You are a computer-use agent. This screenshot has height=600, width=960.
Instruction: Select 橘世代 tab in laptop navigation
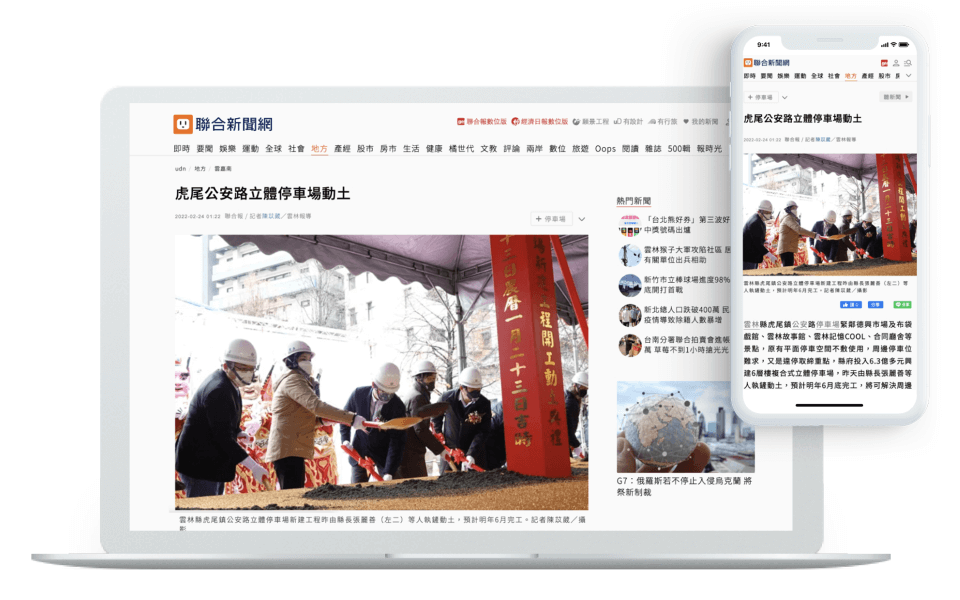[461, 149]
